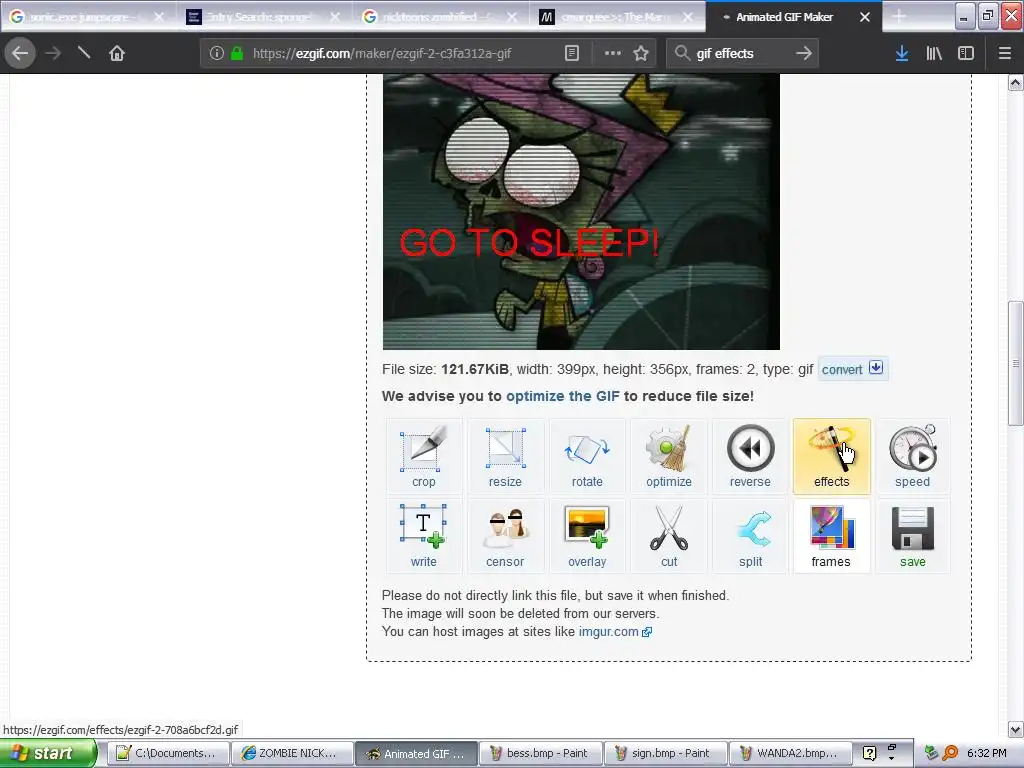Switch to C:\Documents taskbar window
The image size is (1024, 768).
pyautogui.click(x=167, y=753)
